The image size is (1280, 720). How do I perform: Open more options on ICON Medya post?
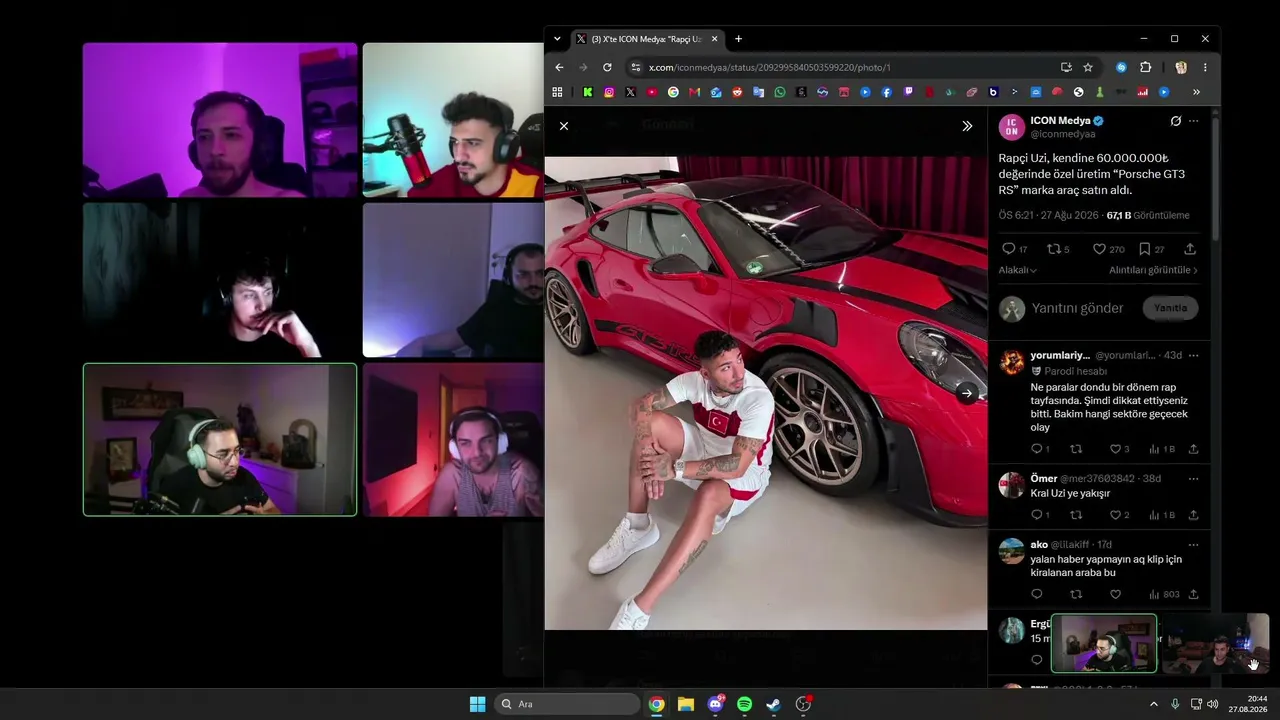pyautogui.click(x=1194, y=121)
